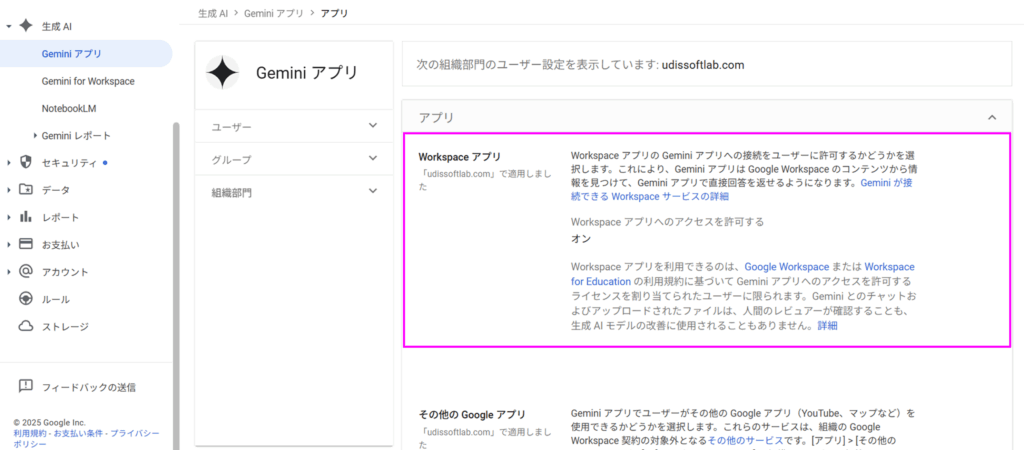Click the 利用規約 footer link
This screenshot has height=450, width=1024.
pos(31,434)
